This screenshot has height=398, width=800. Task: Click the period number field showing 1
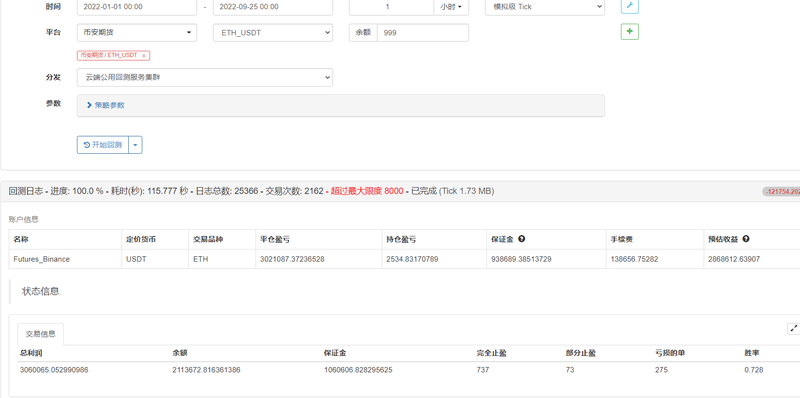(x=391, y=7)
